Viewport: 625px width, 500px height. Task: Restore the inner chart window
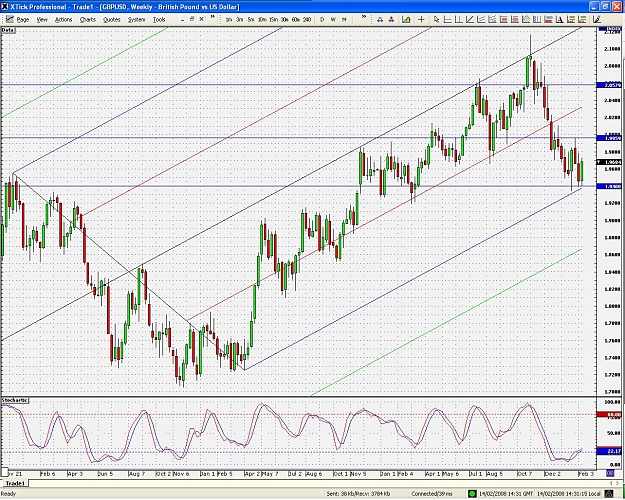[191, 19]
